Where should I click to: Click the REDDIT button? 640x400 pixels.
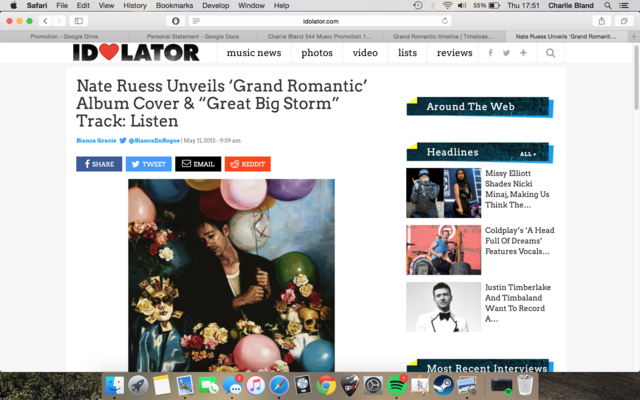point(248,164)
